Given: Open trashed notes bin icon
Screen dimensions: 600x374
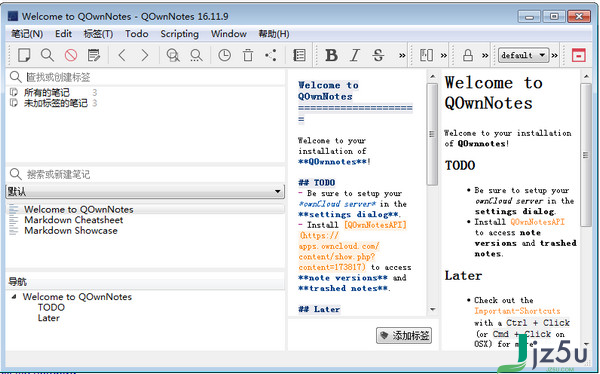Looking at the screenshot, I should point(248,56).
